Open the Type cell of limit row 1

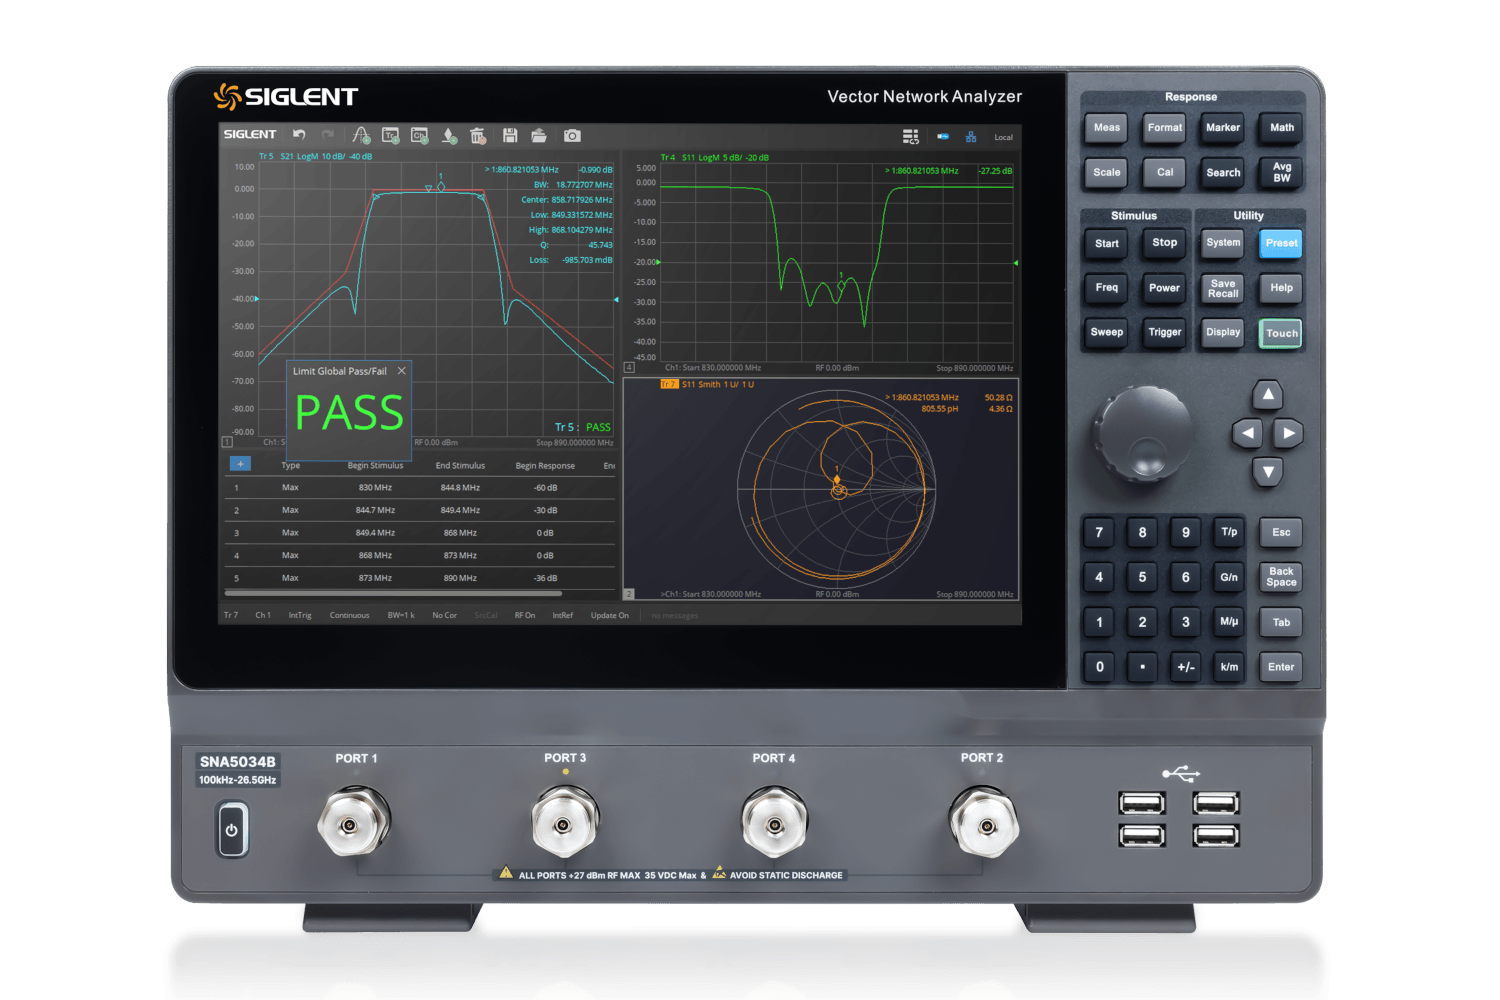coord(290,488)
